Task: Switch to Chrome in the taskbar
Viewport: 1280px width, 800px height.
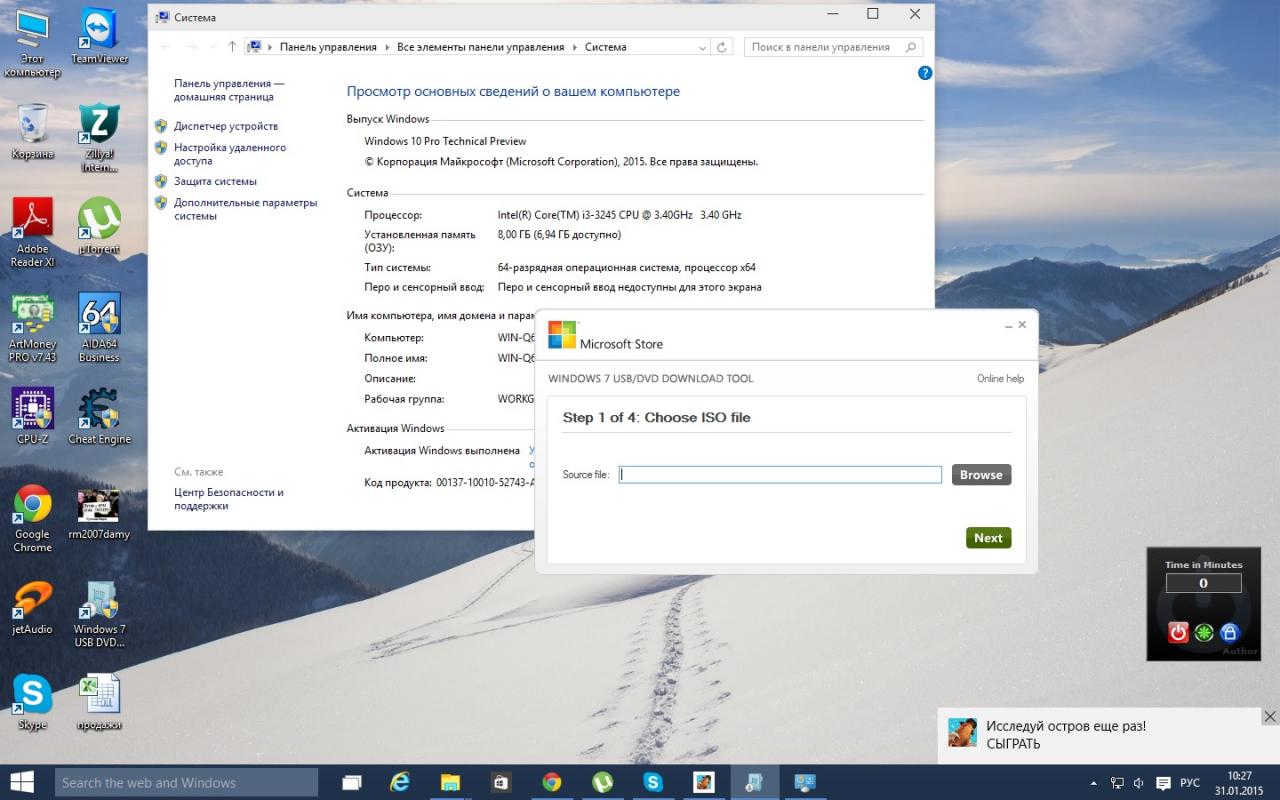Action: coord(552,782)
